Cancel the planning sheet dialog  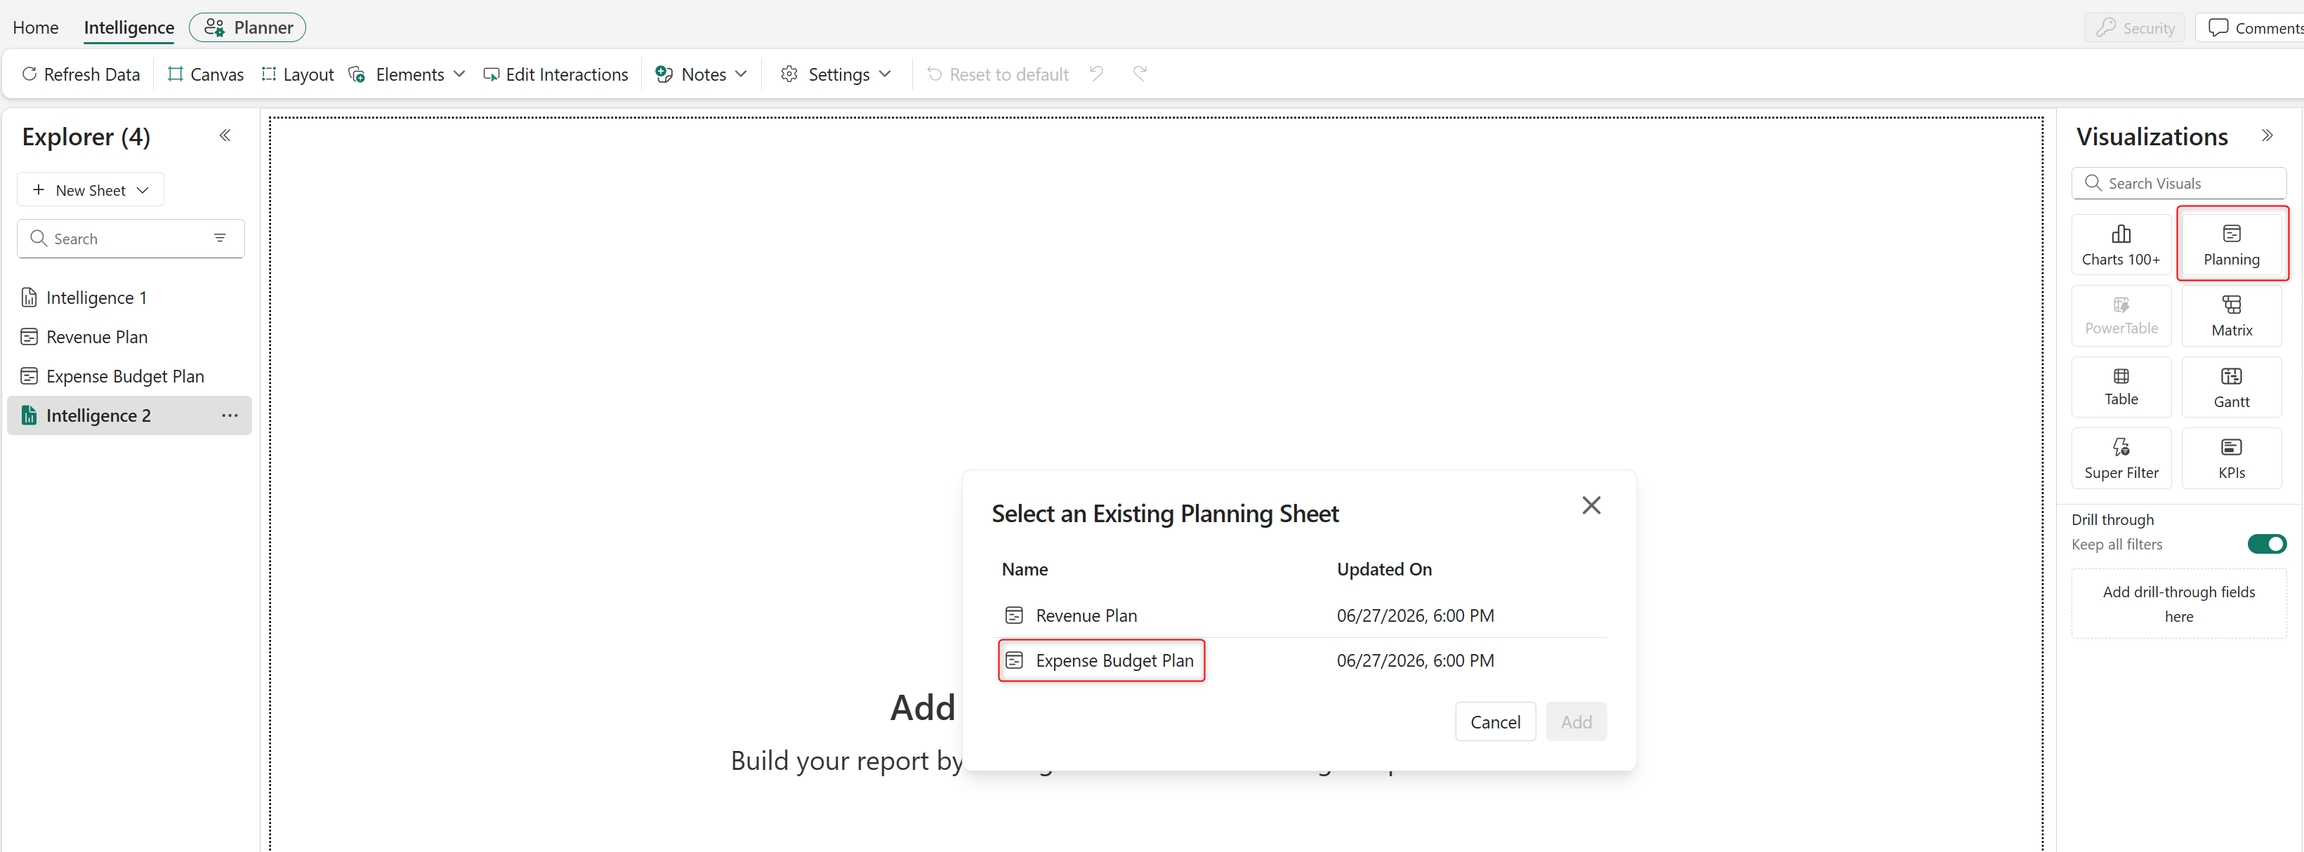(x=1495, y=722)
